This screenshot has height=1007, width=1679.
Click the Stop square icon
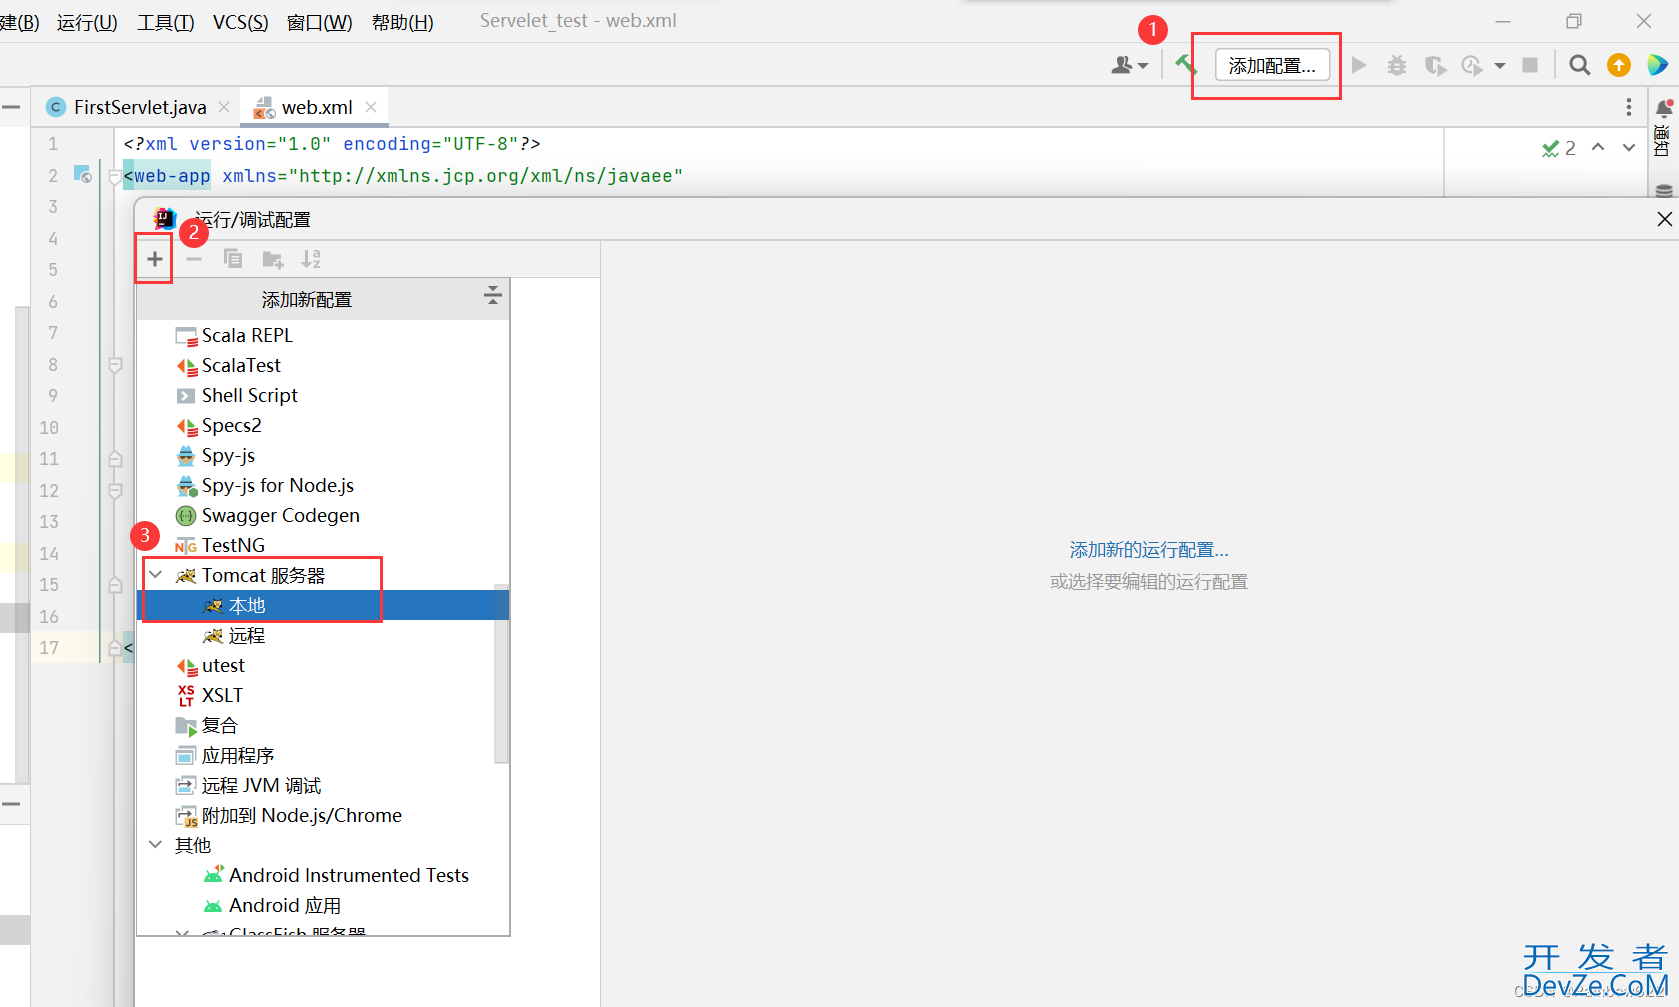coord(1529,65)
